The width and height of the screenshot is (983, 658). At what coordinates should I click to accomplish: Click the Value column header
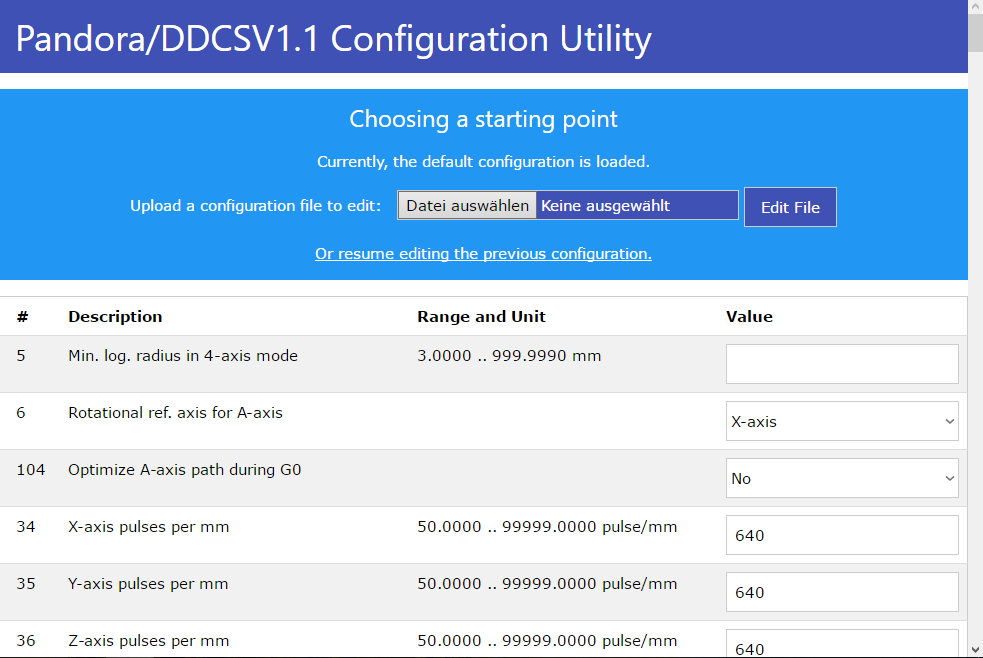tap(749, 316)
